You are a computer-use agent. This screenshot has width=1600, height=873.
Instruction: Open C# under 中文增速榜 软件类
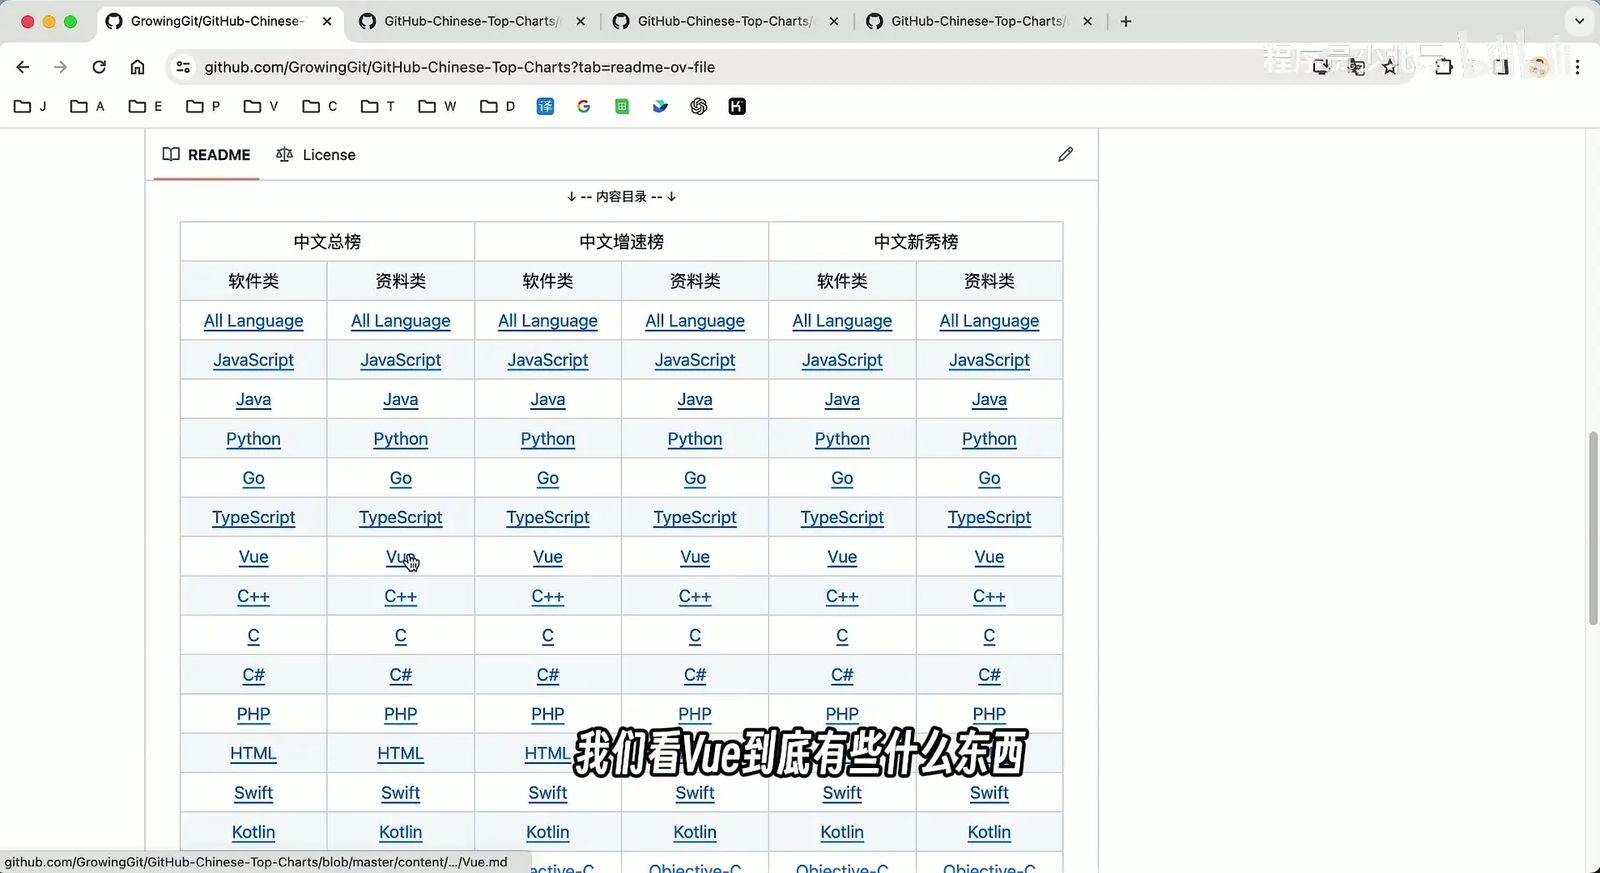tap(548, 675)
